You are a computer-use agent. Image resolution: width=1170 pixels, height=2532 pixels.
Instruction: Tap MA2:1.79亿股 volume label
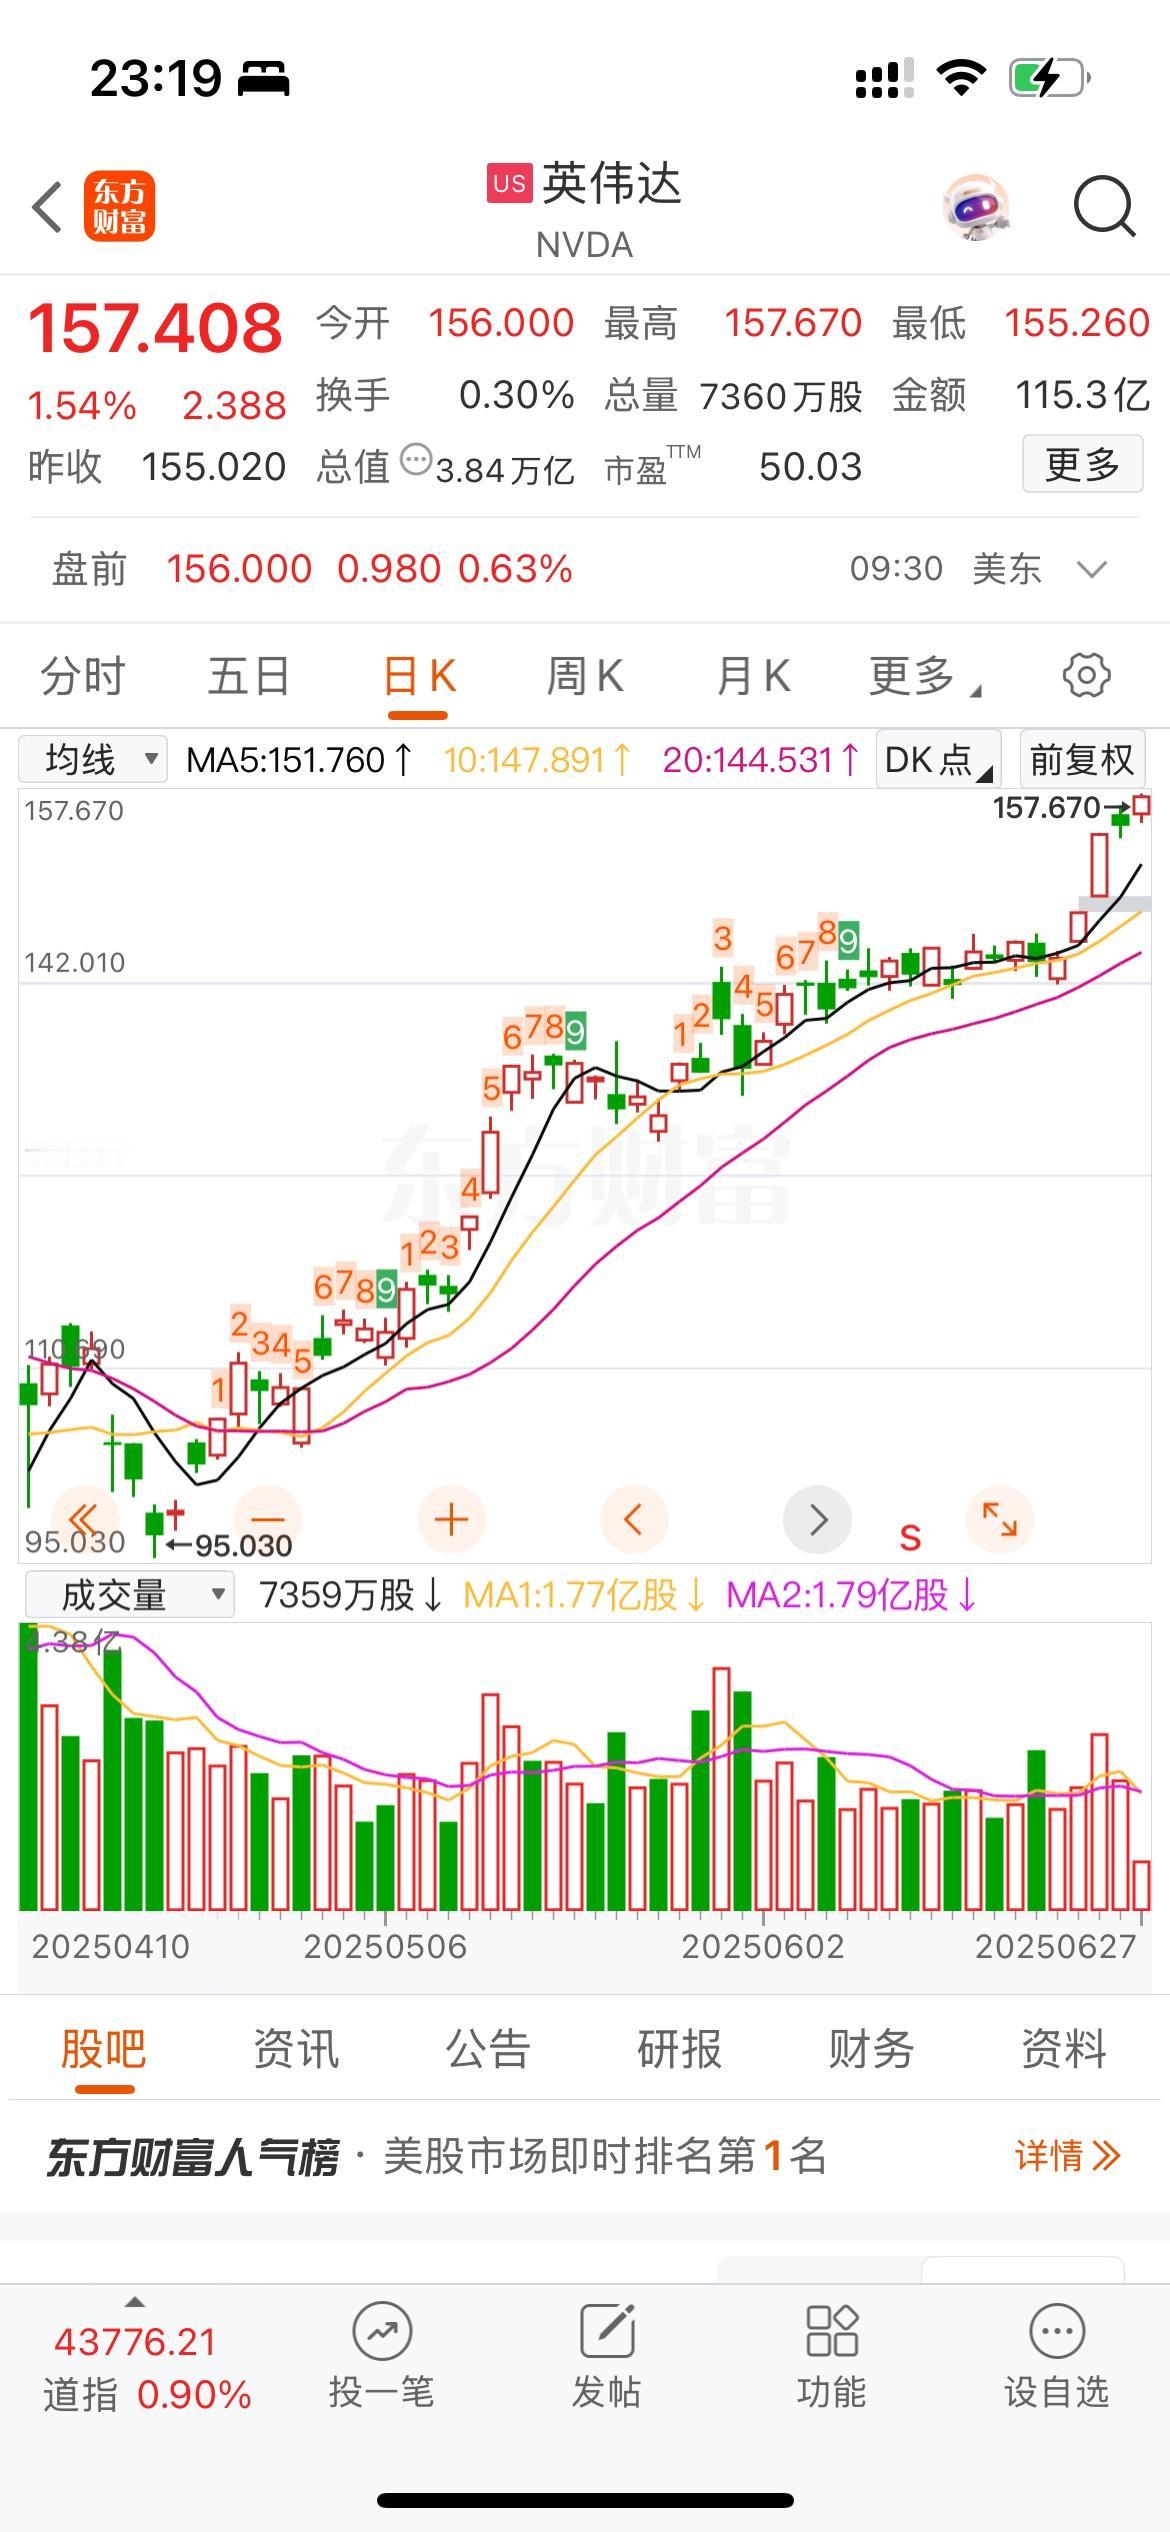tap(851, 1595)
